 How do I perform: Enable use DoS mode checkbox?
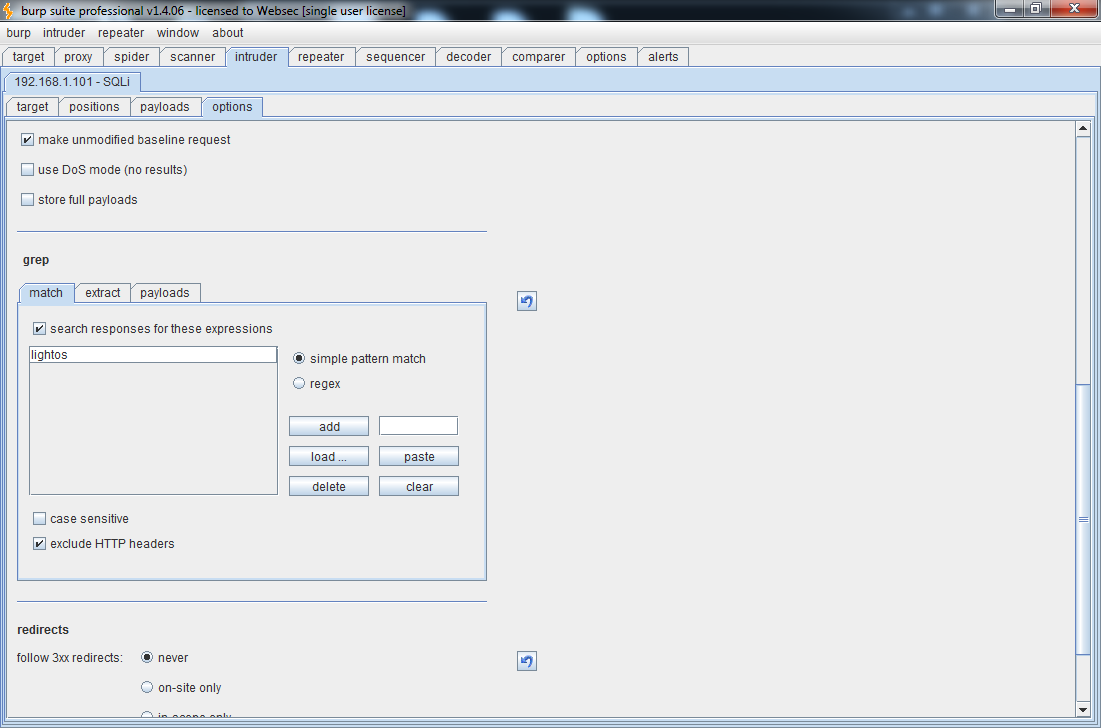point(28,170)
